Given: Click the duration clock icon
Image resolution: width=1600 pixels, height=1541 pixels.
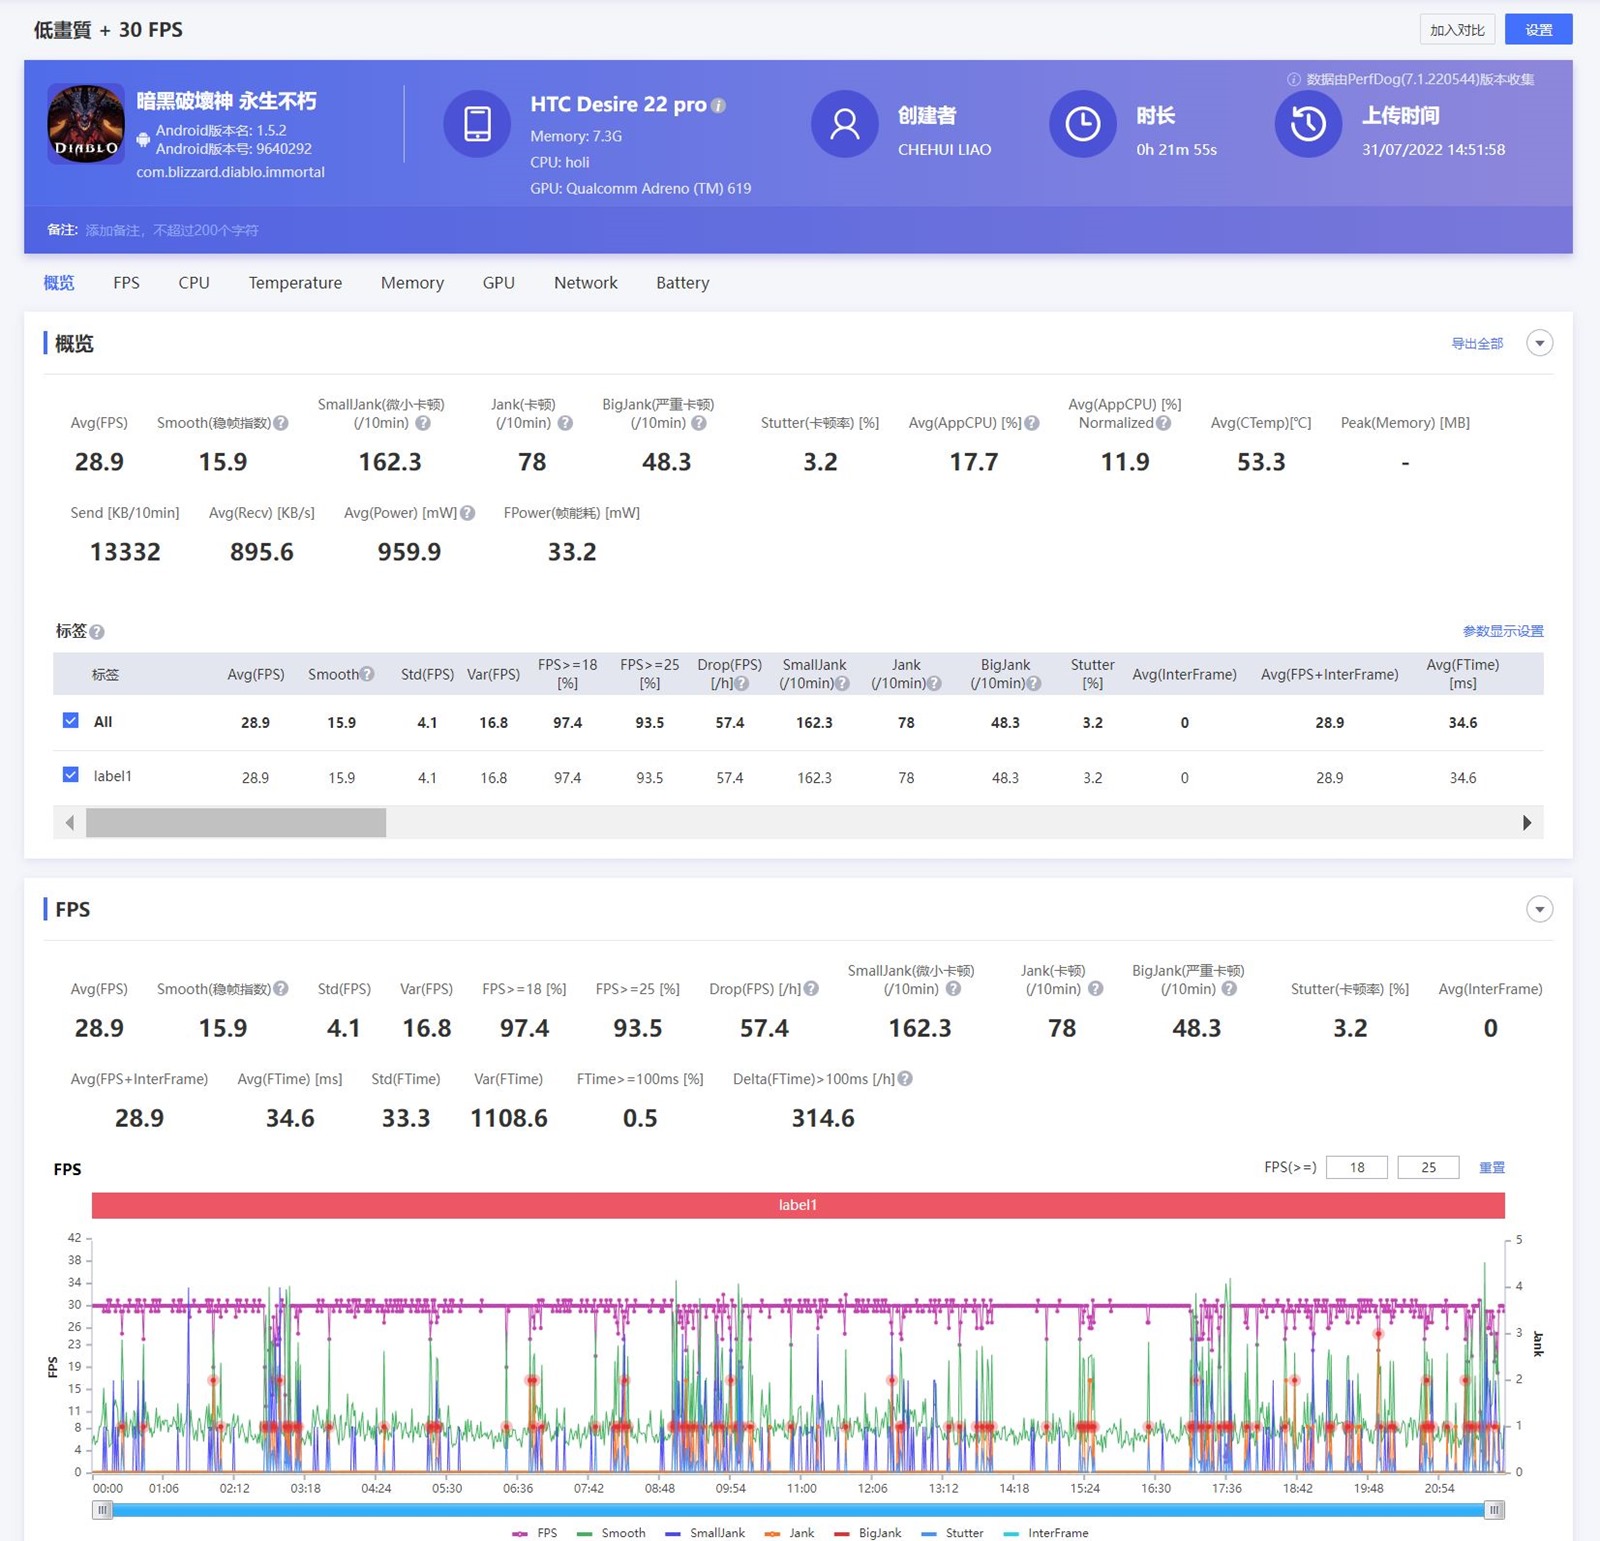Looking at the screenshot, I should pos(1082,124).
